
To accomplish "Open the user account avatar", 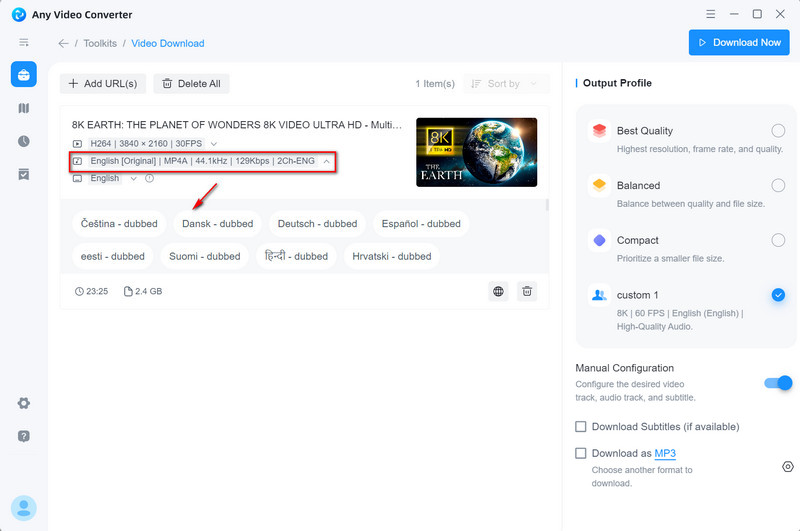I will pos(23,508).
